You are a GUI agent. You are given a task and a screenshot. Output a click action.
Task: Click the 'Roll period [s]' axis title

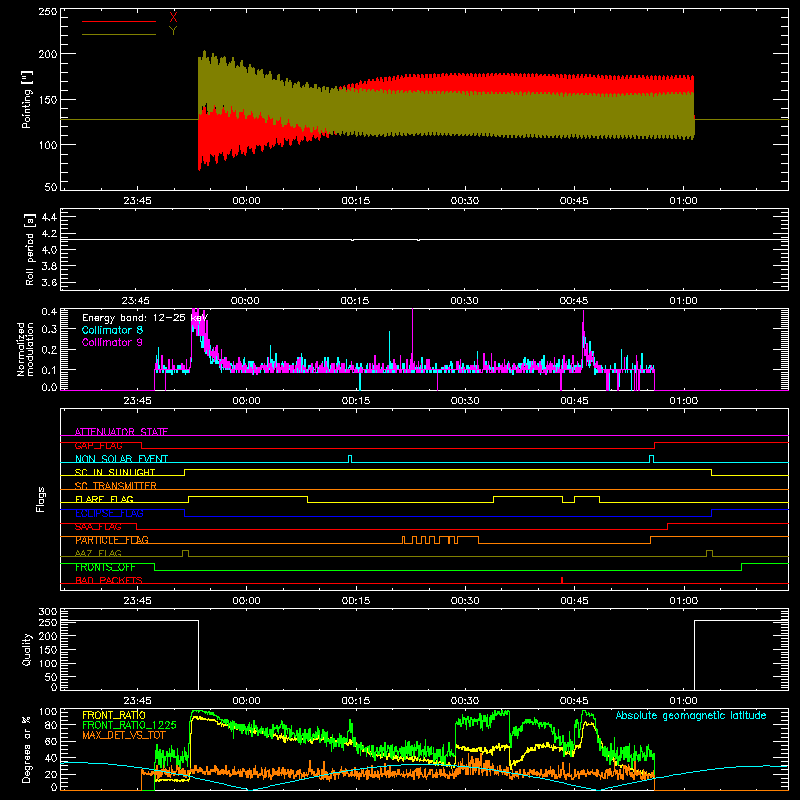coord(30,249)
